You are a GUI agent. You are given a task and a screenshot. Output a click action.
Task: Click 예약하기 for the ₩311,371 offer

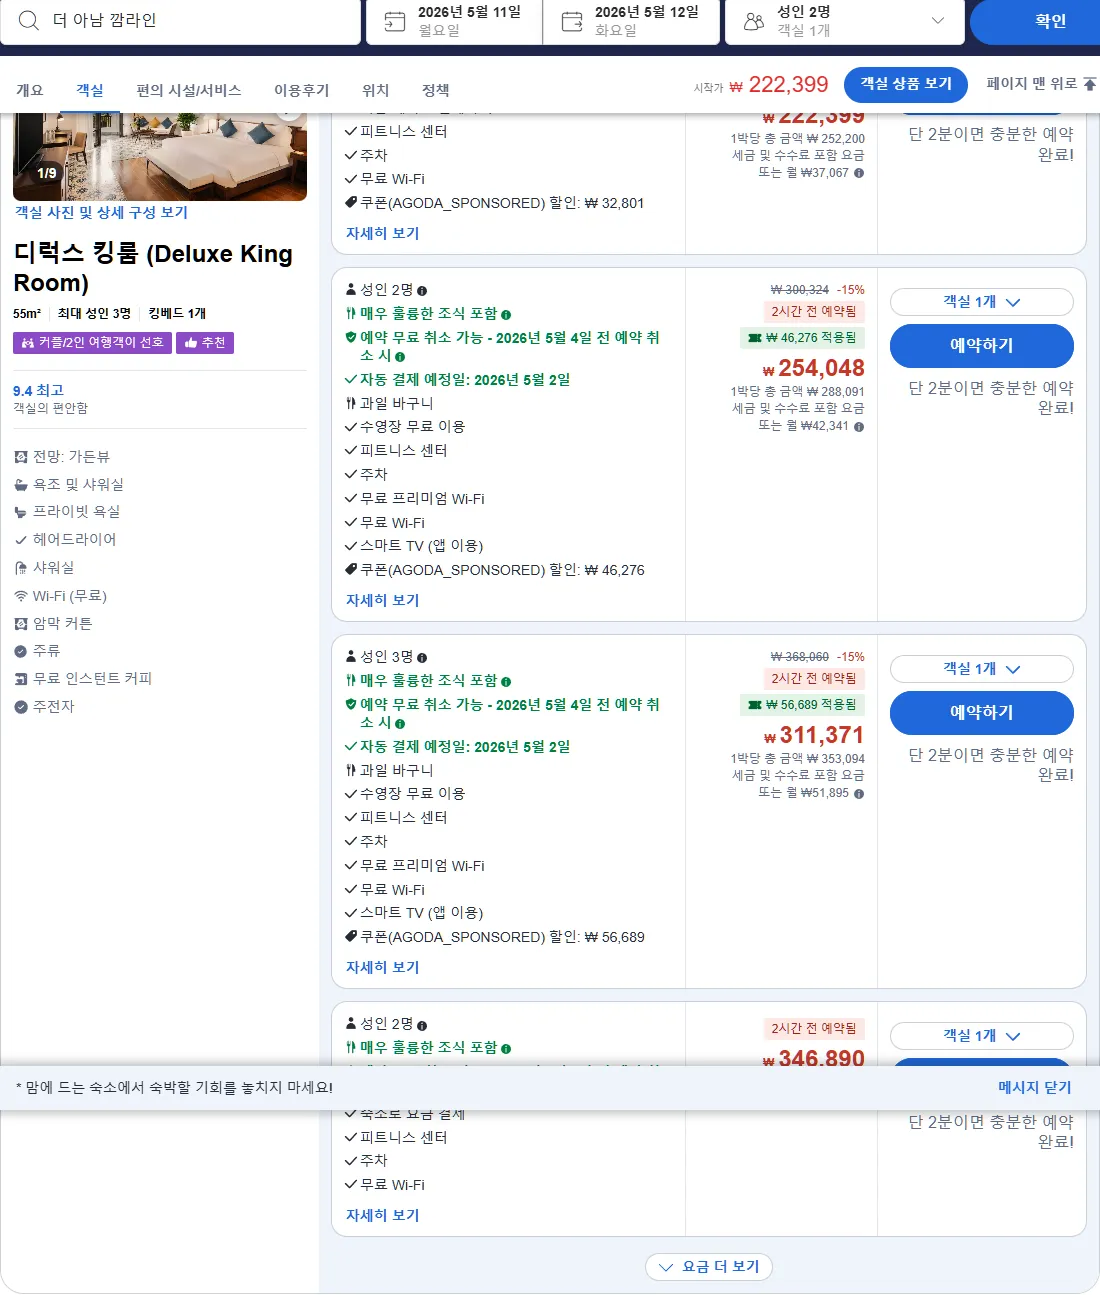tap(982, 713)
